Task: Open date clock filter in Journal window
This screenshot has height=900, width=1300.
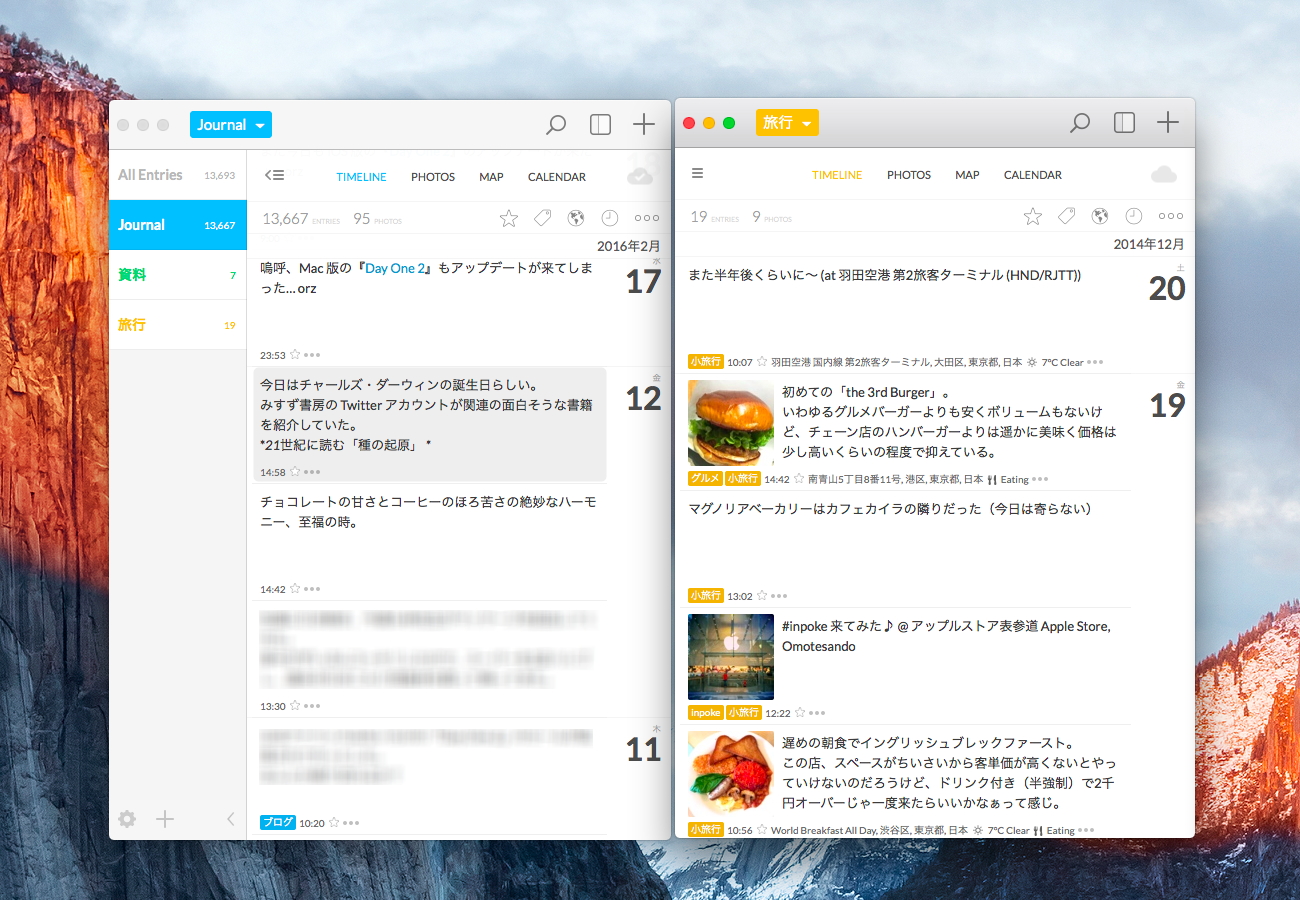Action: click(x=609, y=218)
